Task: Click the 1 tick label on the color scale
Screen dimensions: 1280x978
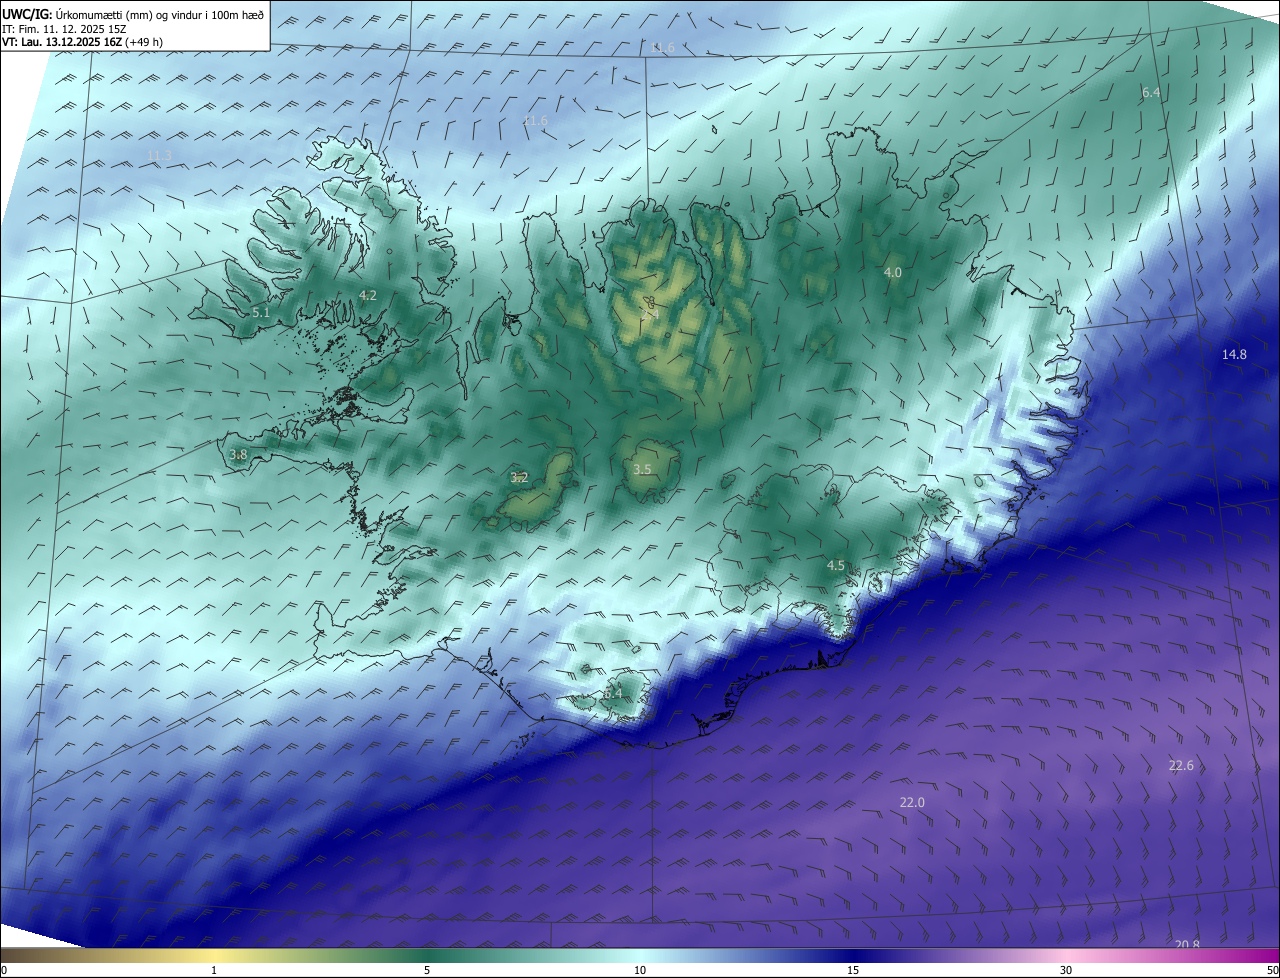Action: tap(214, 970)
